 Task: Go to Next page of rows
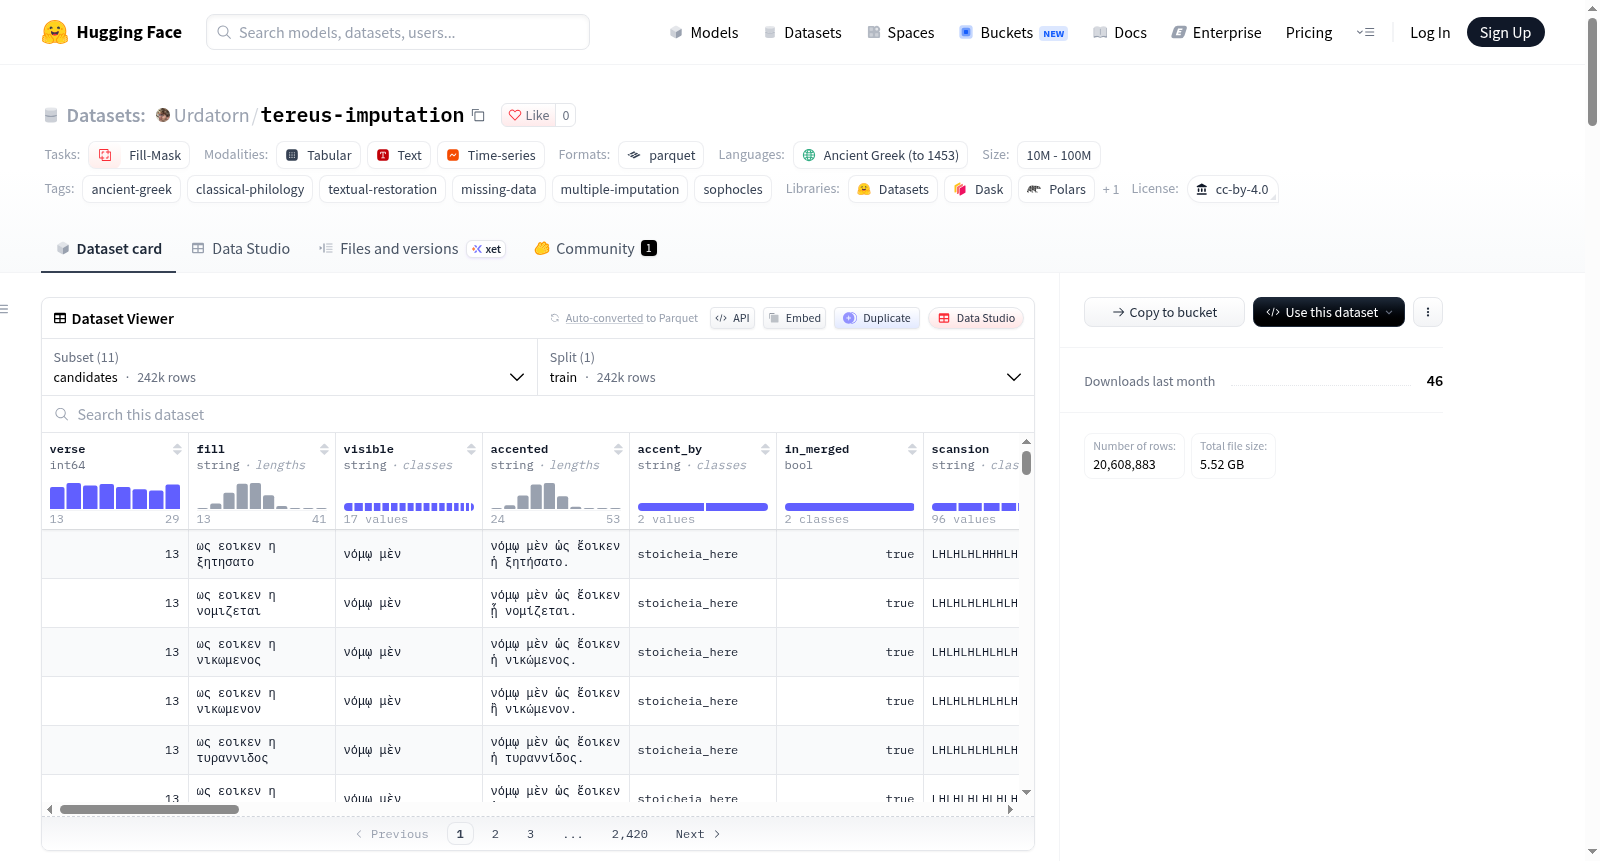click(698, 834)
